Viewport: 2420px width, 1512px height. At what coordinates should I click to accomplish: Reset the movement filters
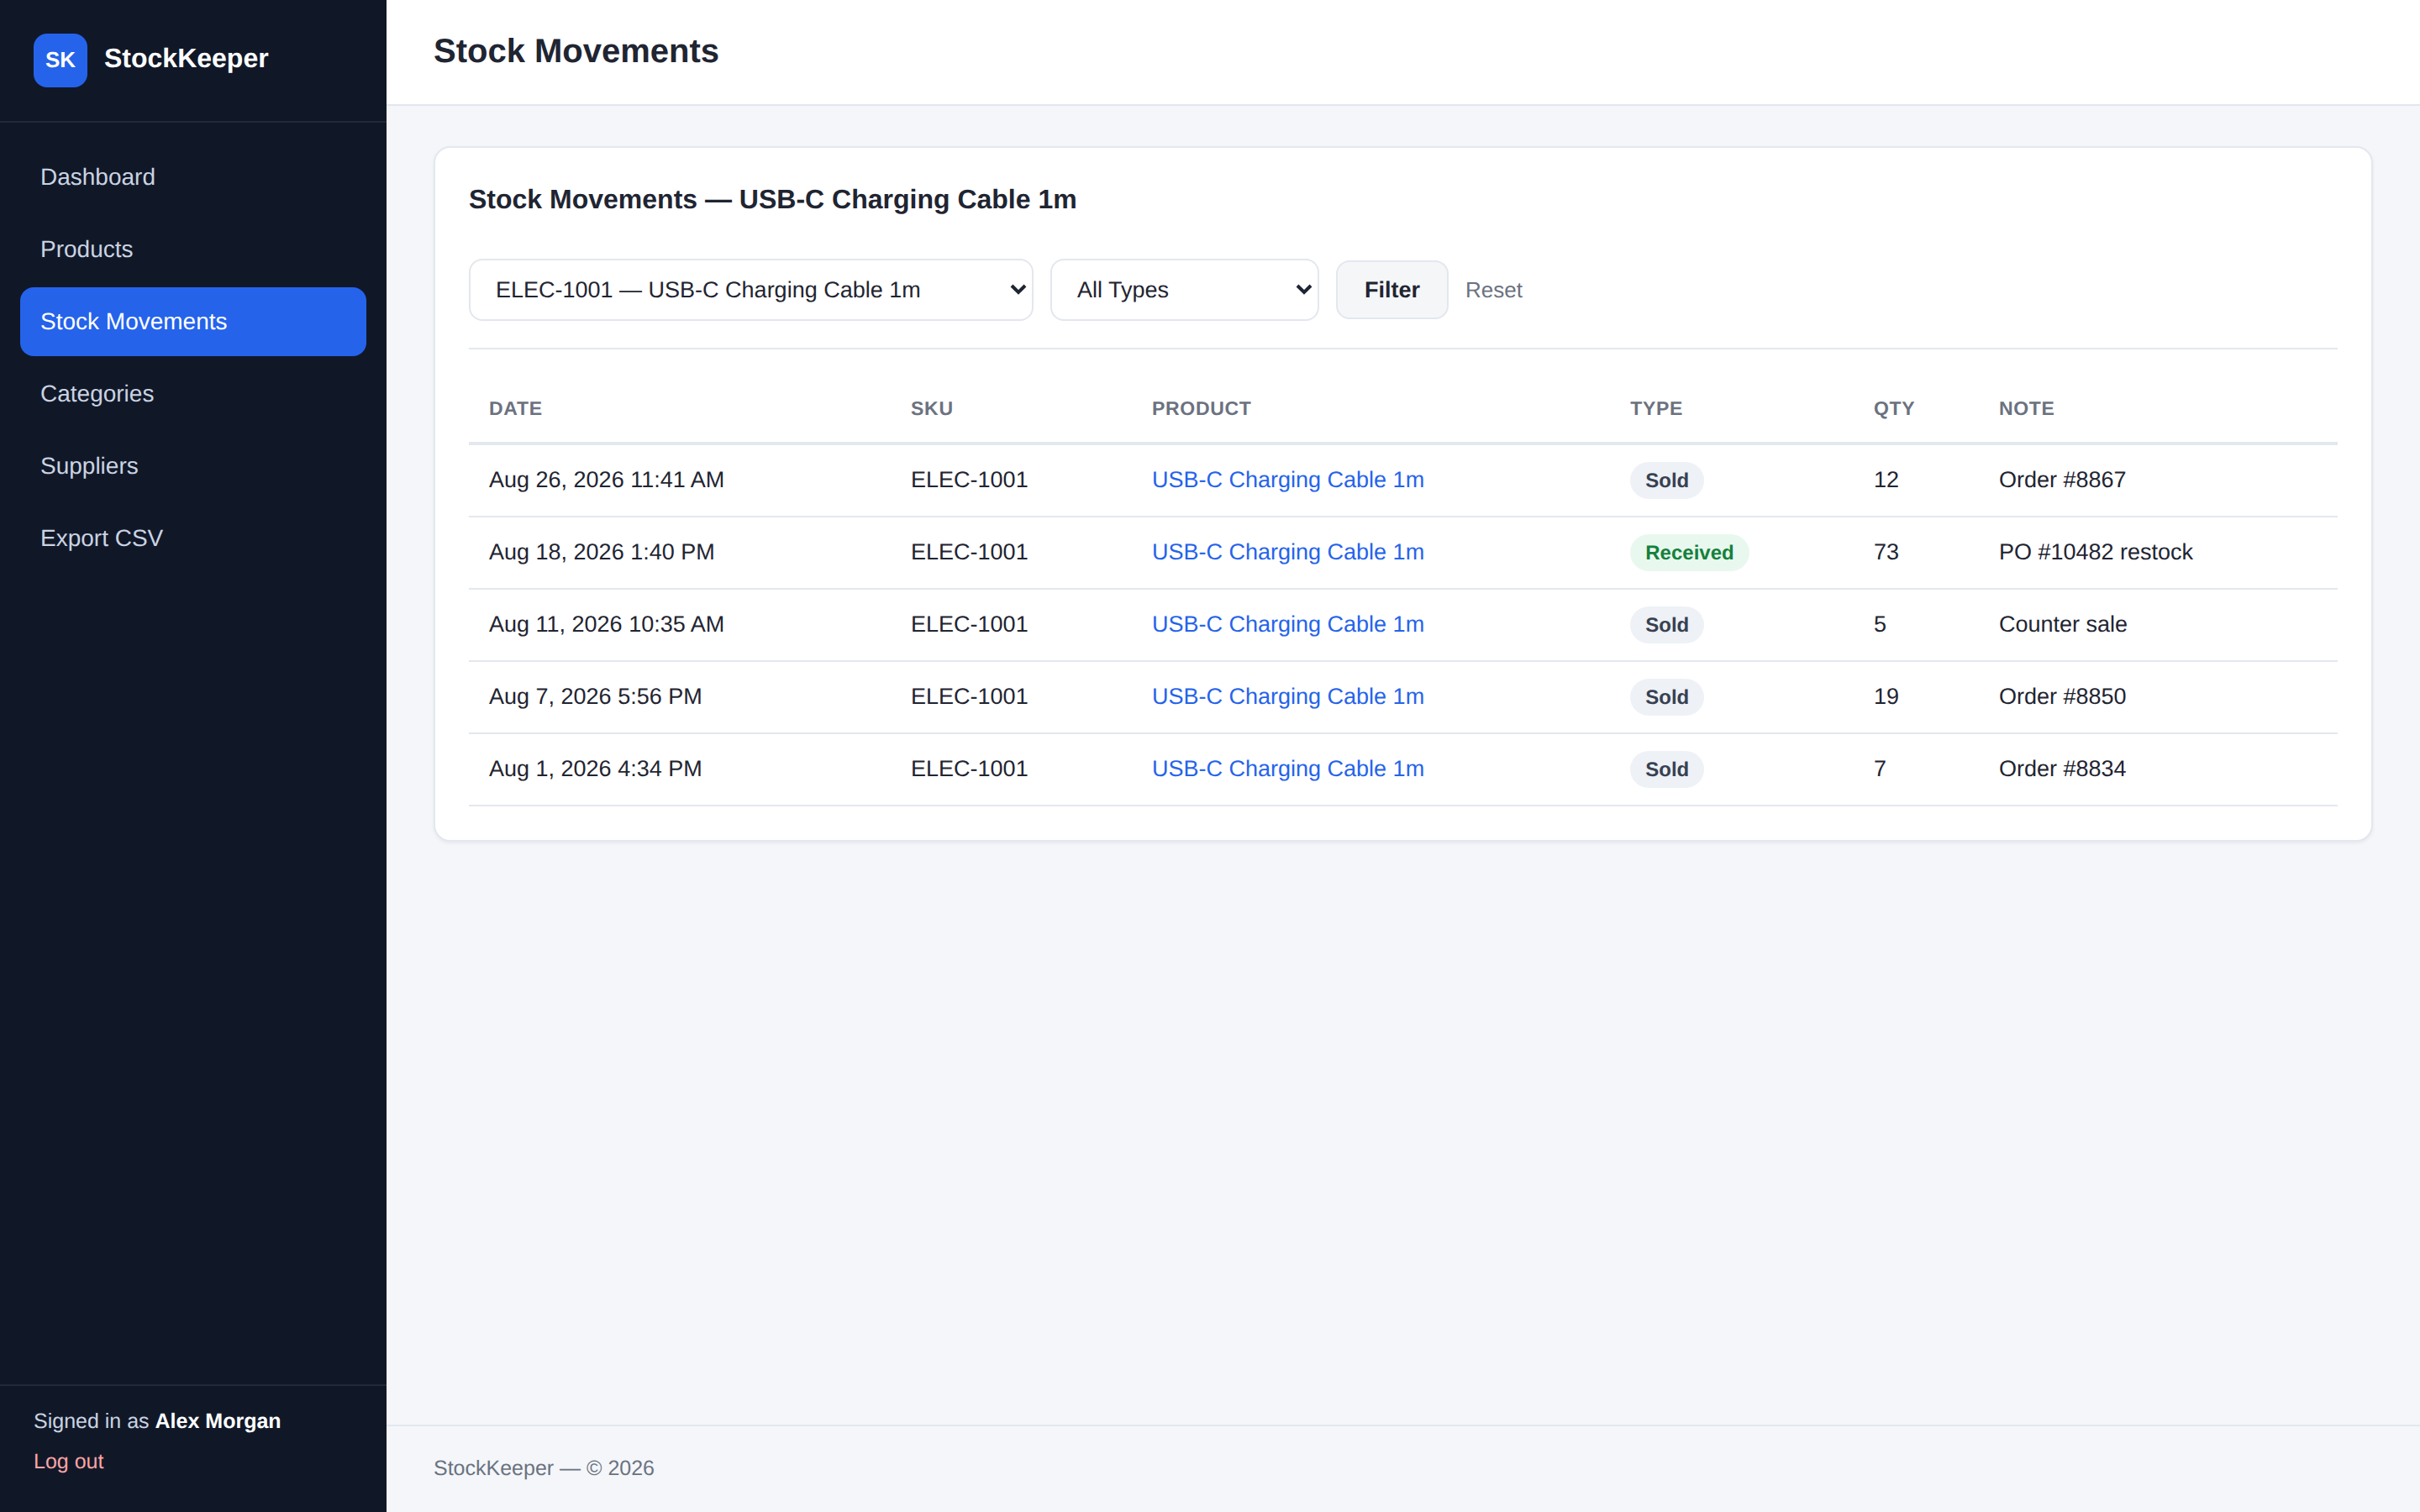[x=1493, y=290]
